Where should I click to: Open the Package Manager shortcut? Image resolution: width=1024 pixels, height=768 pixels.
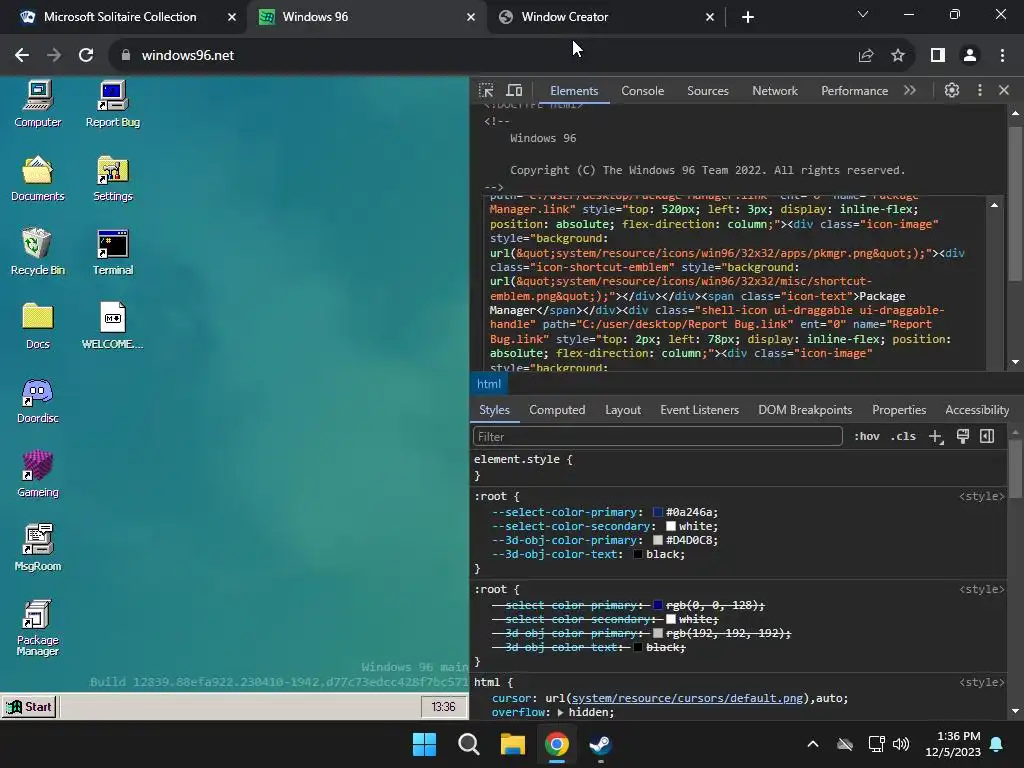pyautogui.click(x=37, y=628)
